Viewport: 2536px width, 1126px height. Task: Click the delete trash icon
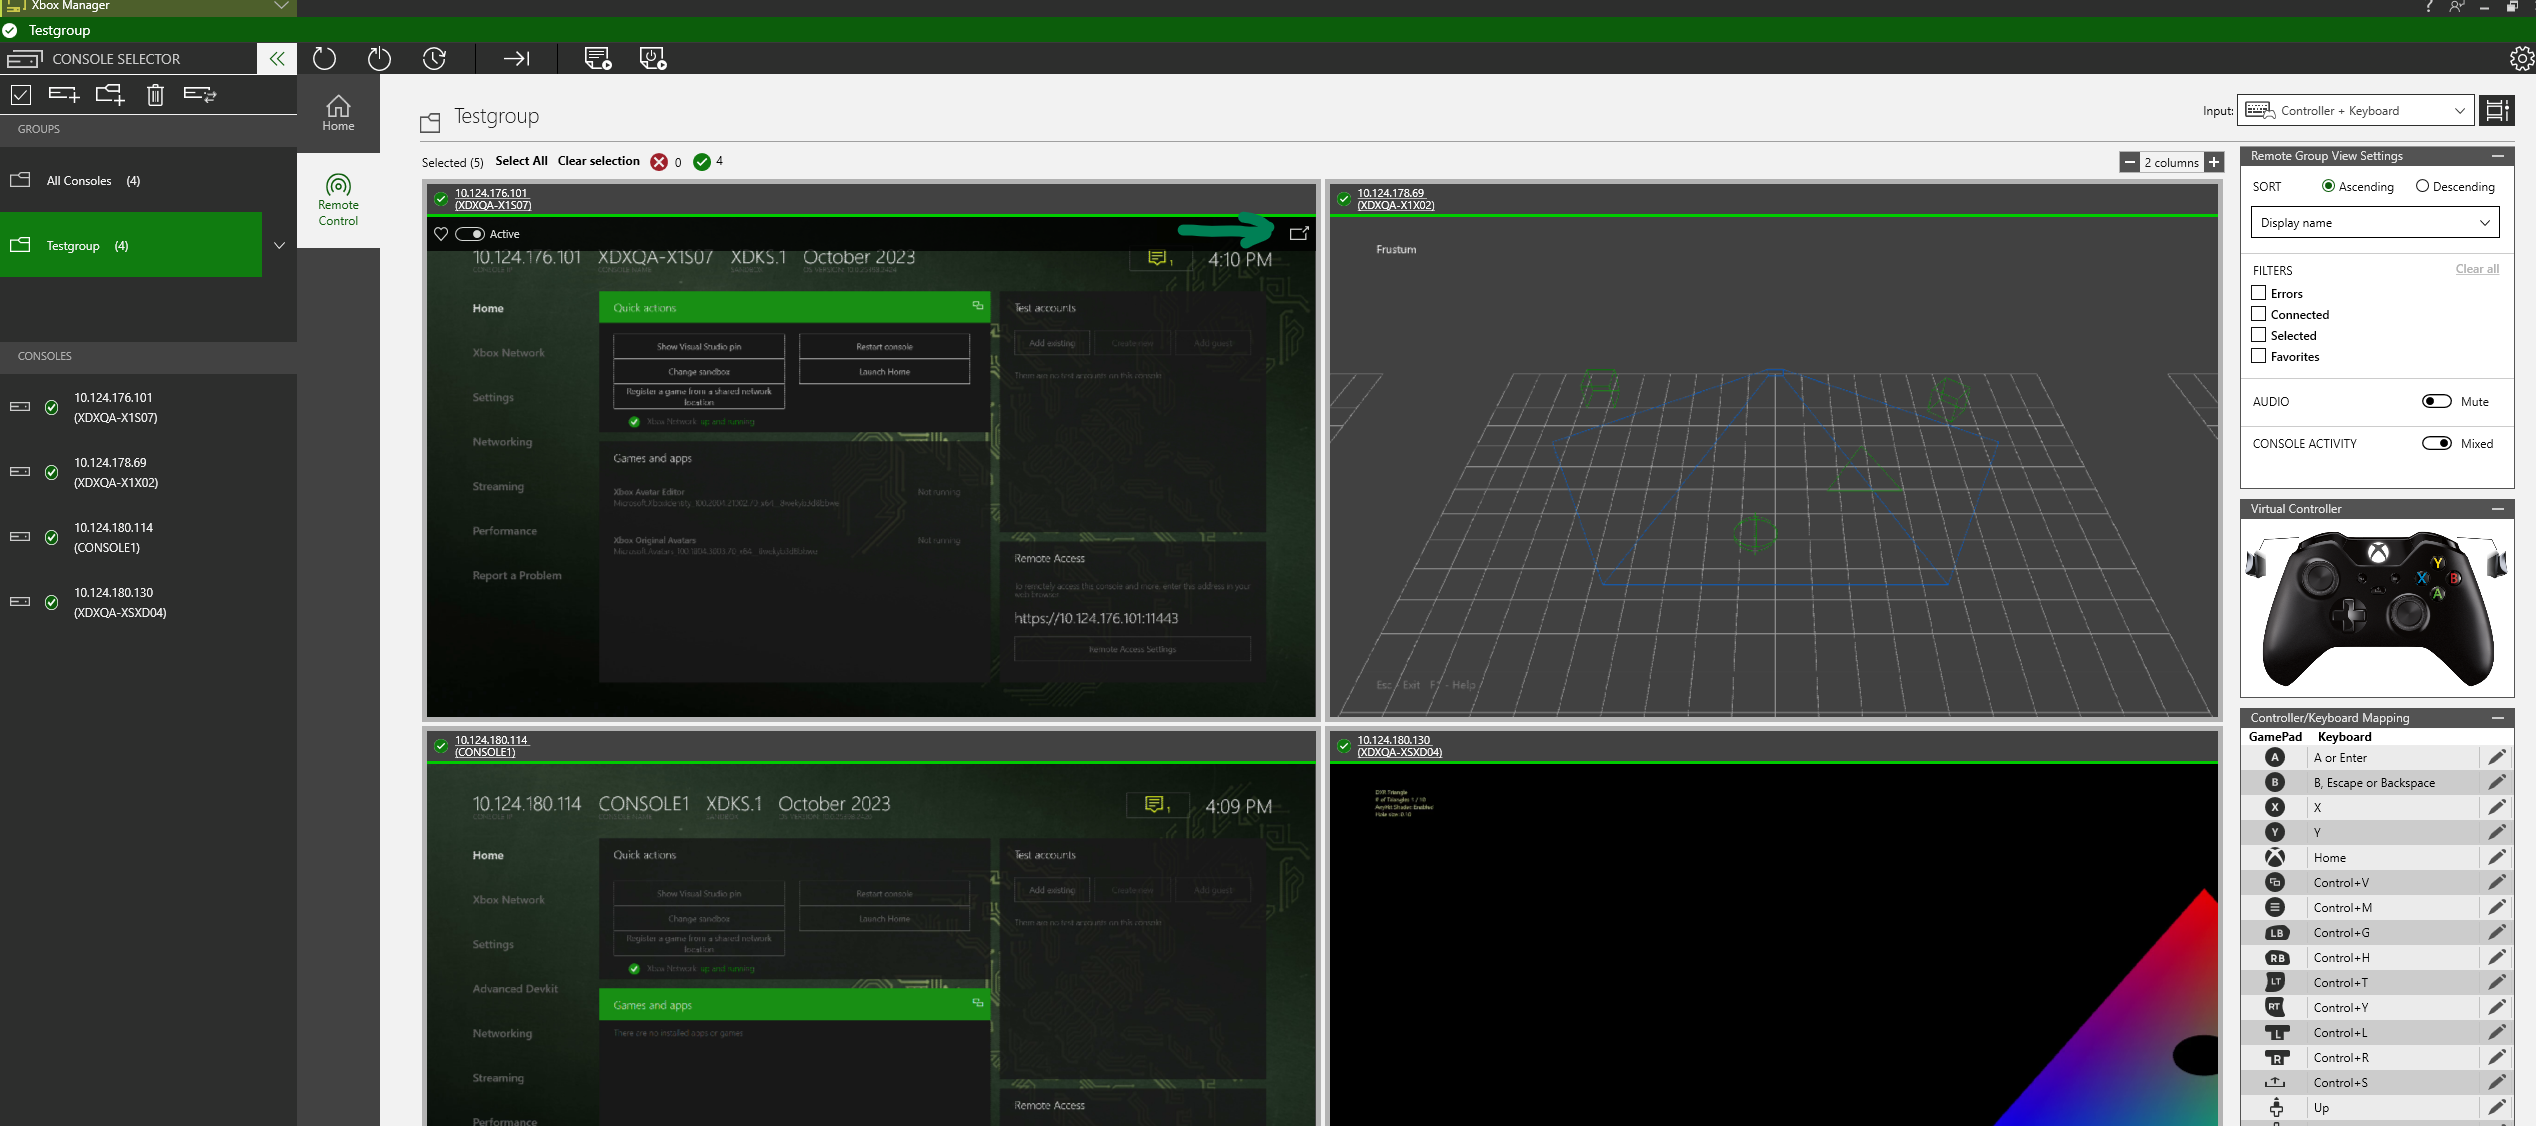pyautogui.click(x=155, y=95)
